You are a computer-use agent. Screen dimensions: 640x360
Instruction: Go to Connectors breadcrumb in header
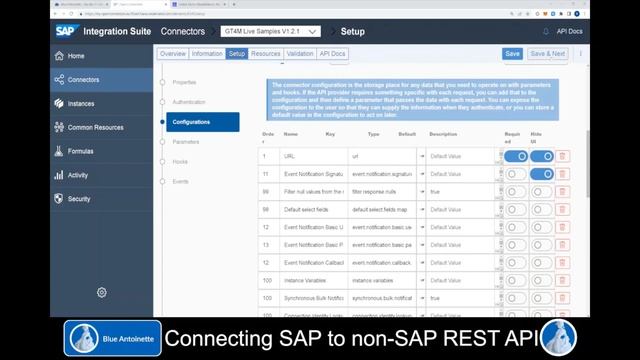pyautogui.click(x=182, y=31)
